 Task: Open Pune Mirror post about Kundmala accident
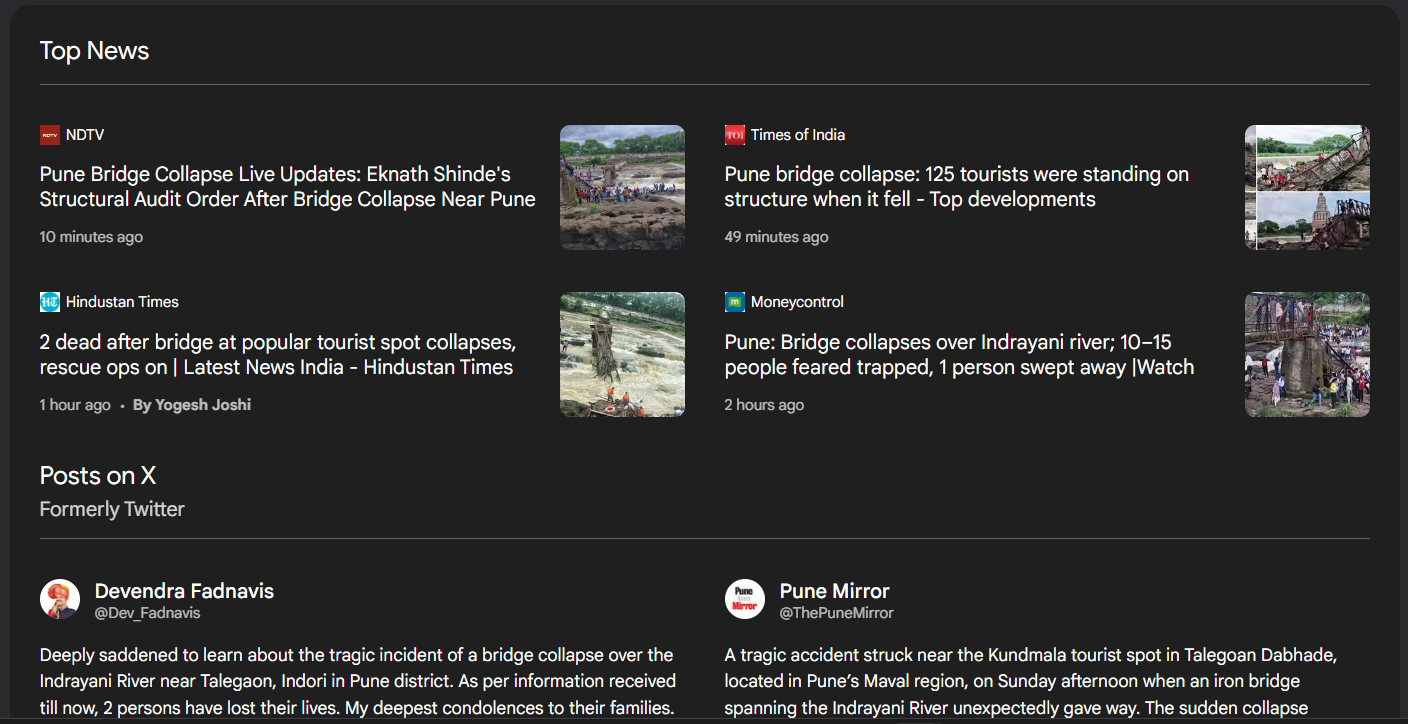point(1030,682)
